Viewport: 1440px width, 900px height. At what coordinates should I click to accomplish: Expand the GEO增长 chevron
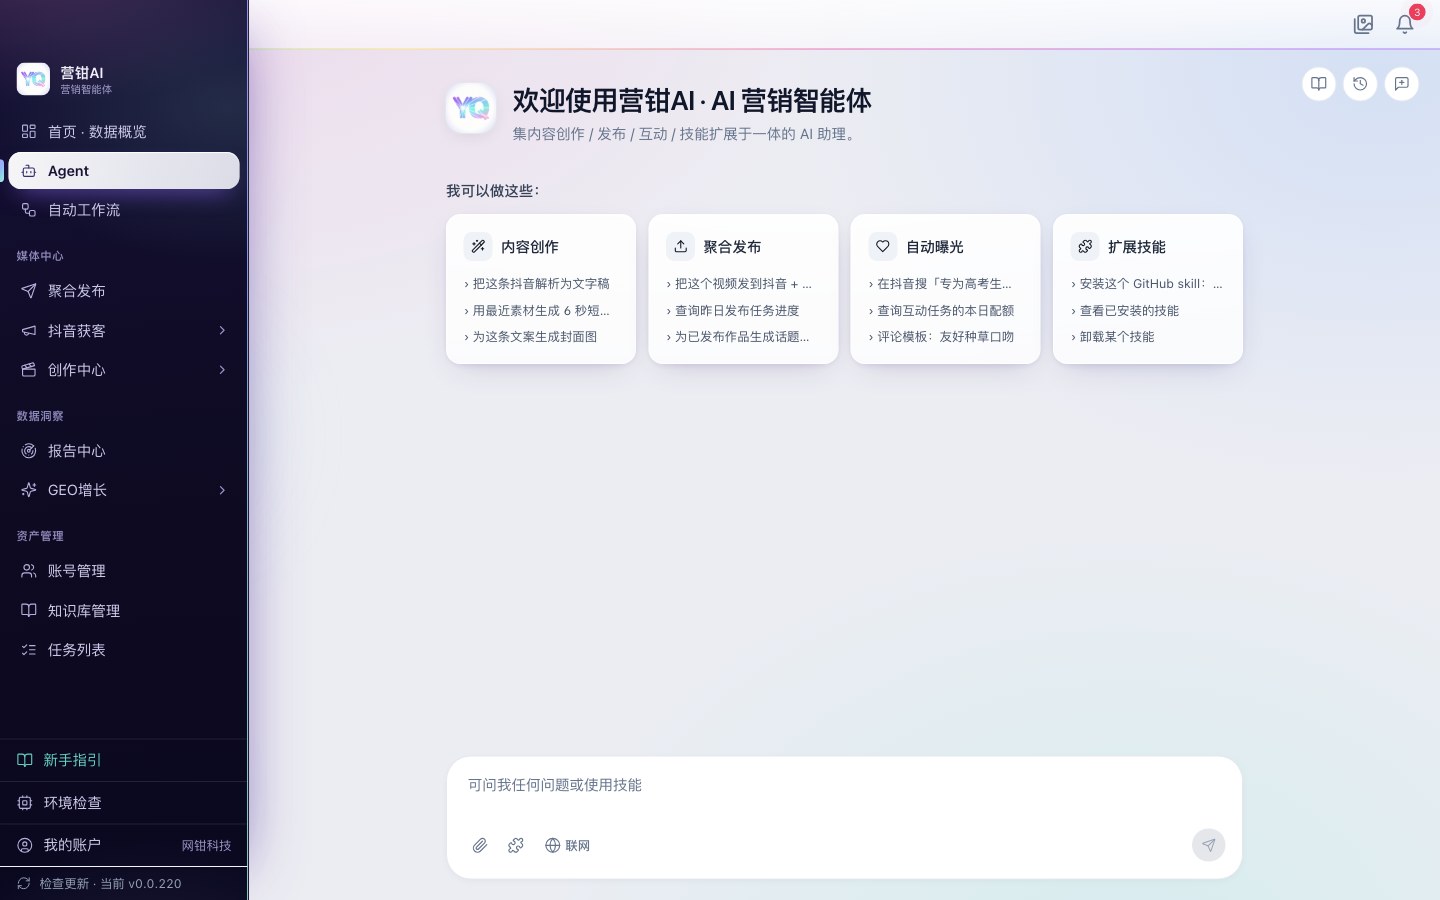(222, 490)
